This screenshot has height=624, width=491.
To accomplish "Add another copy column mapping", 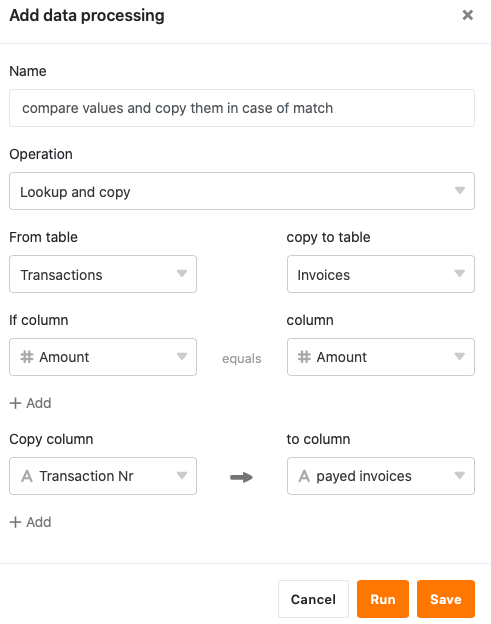I will (x=31, y=522).
